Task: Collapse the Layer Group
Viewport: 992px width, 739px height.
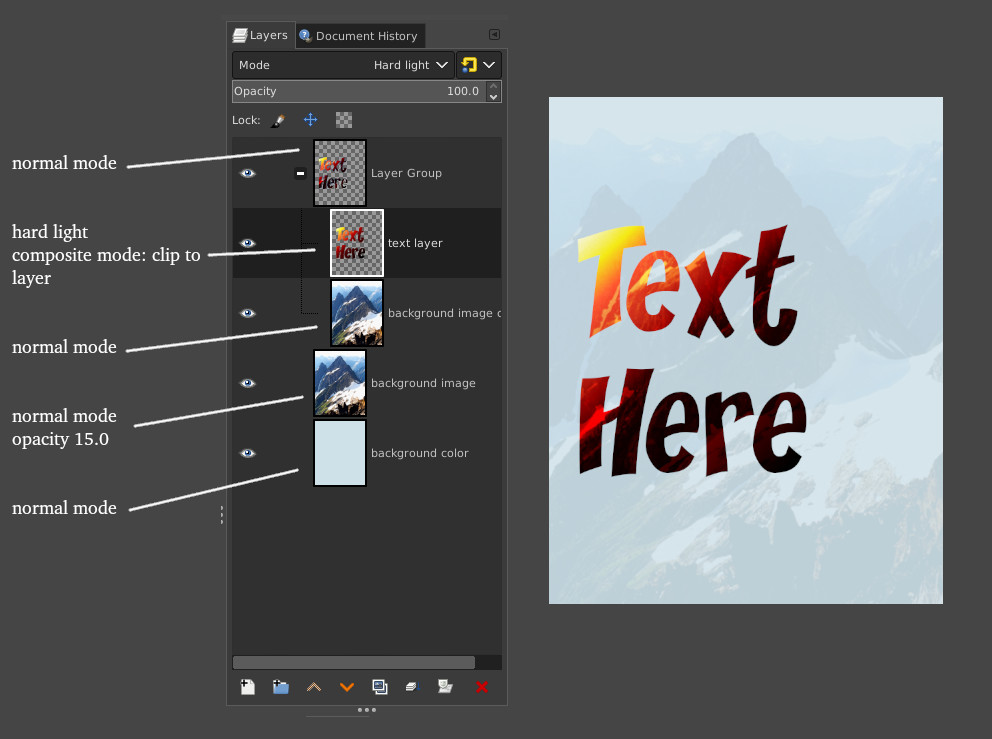Action: (300, 173)
